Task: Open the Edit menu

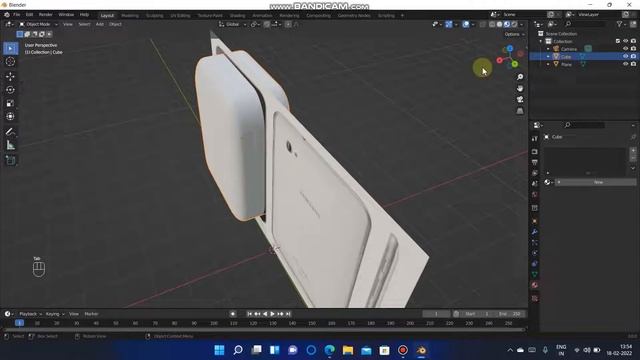Action: (29, 15)
